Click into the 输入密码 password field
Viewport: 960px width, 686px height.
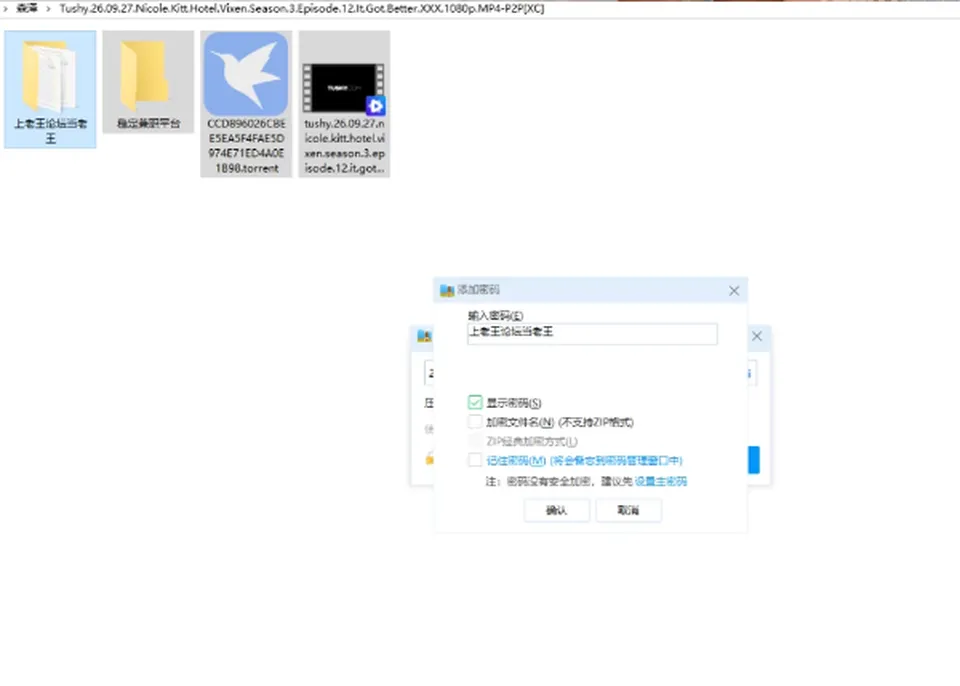click(592, 334)
